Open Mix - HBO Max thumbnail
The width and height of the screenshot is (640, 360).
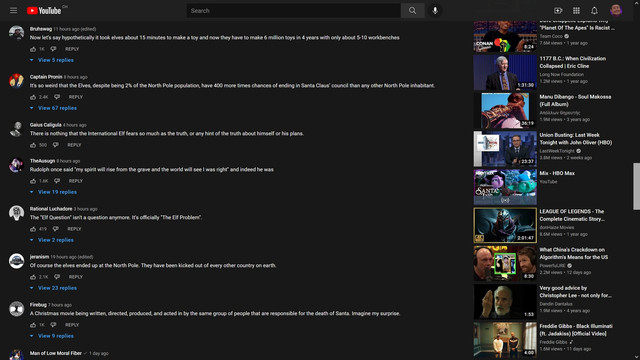point(505,187)
